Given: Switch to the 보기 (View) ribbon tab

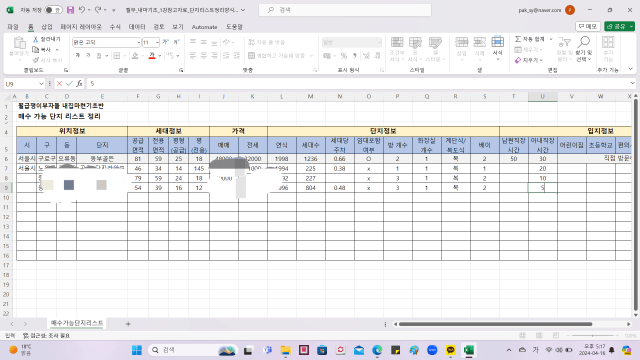Looking at the screenshot, I should tap(178, 27).
